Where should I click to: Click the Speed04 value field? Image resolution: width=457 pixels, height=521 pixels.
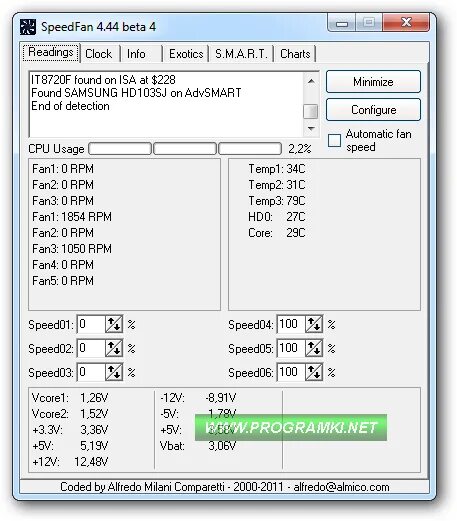point(291,324)
